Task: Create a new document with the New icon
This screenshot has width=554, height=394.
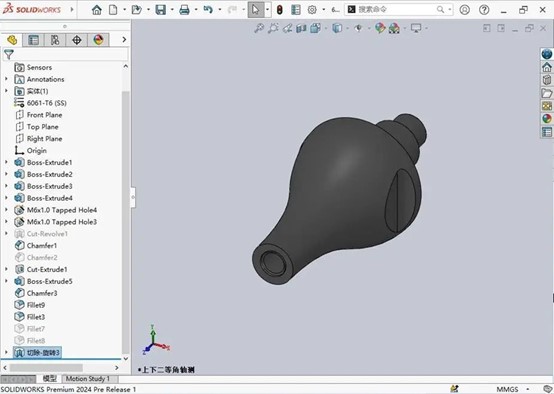Action: [x=113, y=10]
